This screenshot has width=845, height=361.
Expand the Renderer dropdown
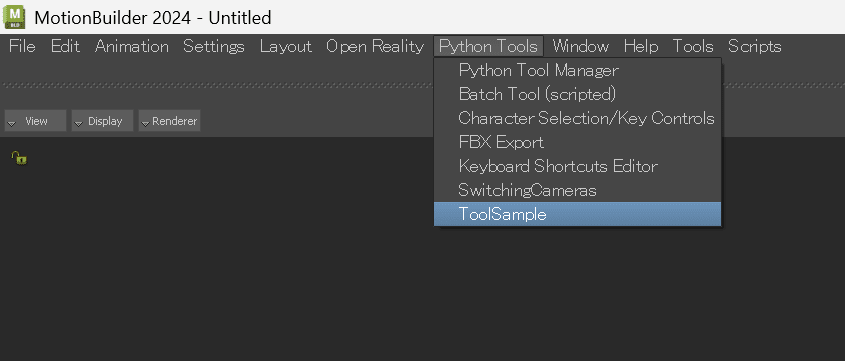click(169, 121)
